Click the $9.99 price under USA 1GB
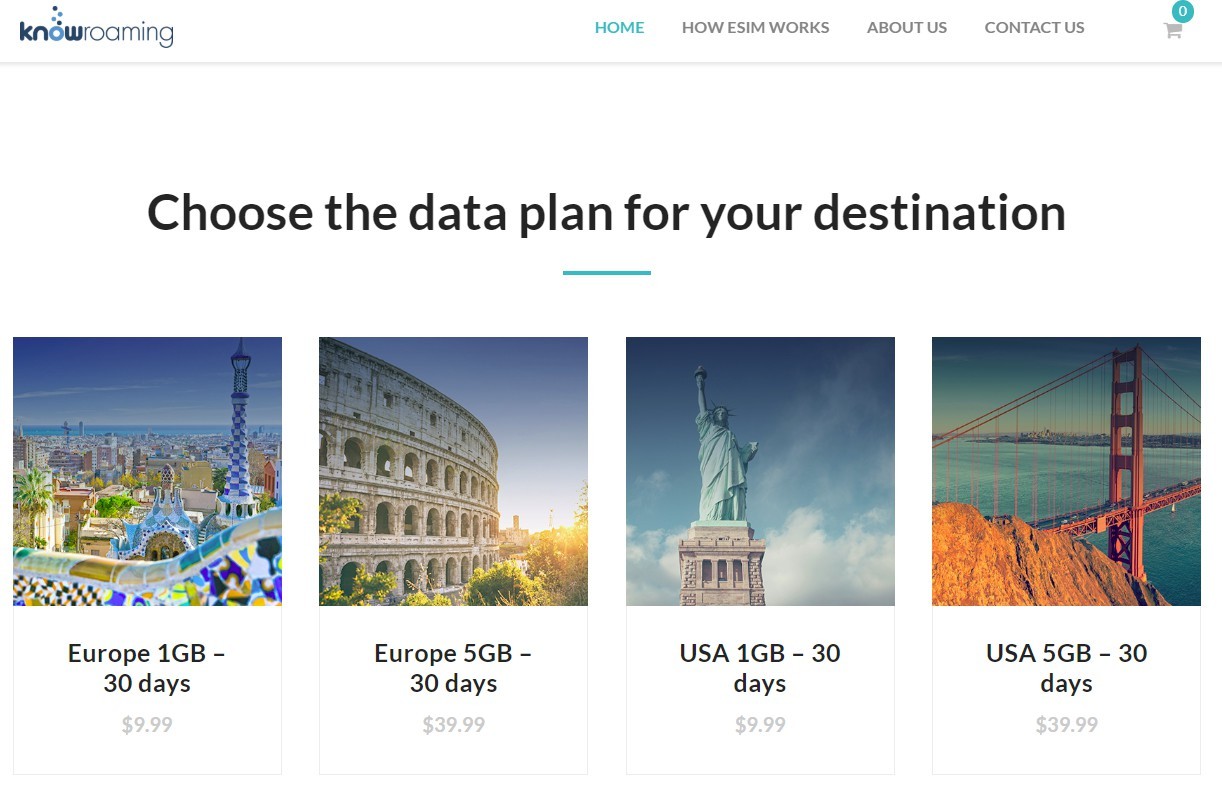This screenshot has height=812, width=1222. tap(760, 725)
